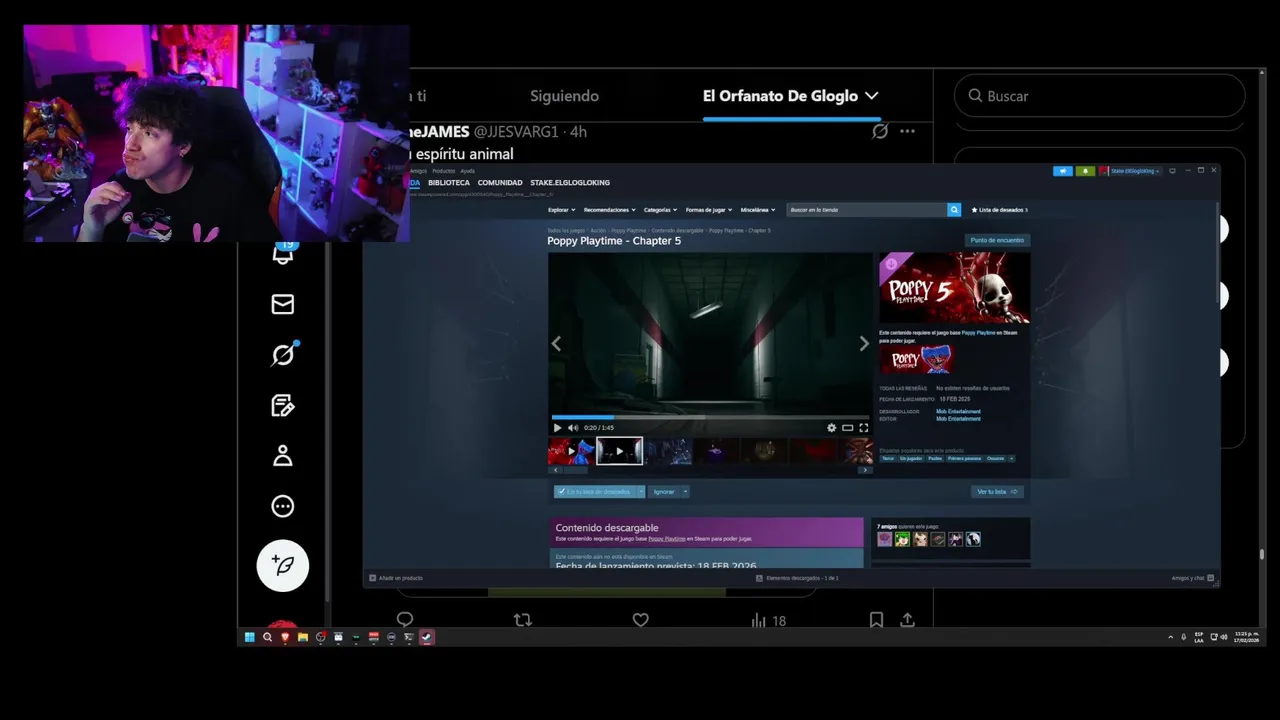
Task: Open the Categorías store menu
Action: pyautogui.click(x=660, y=210)
